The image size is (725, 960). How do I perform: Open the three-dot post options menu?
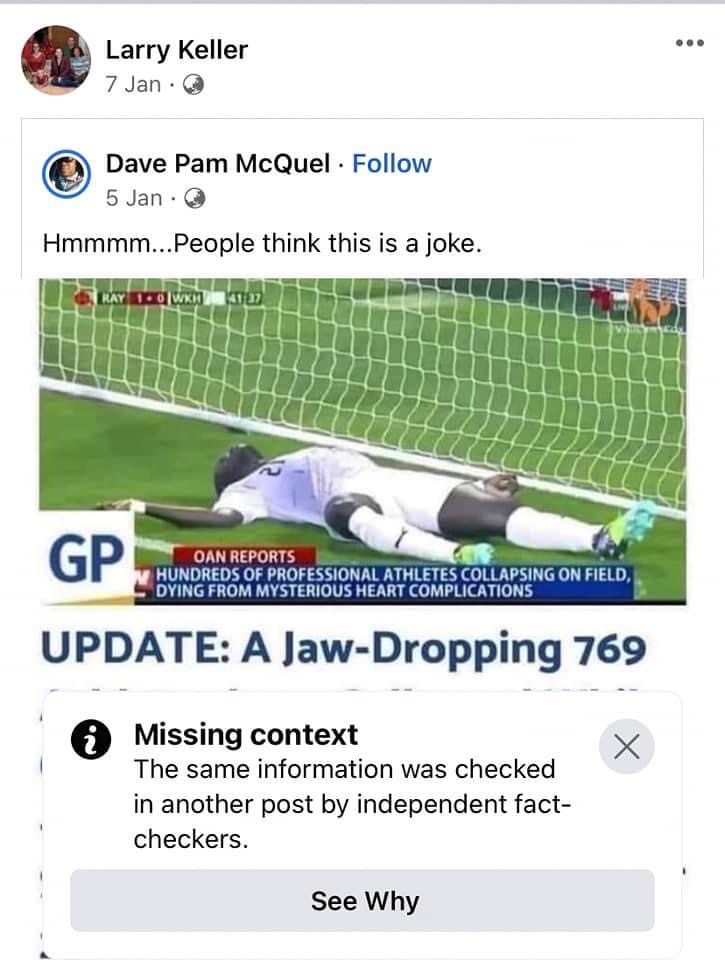[690, 43]
